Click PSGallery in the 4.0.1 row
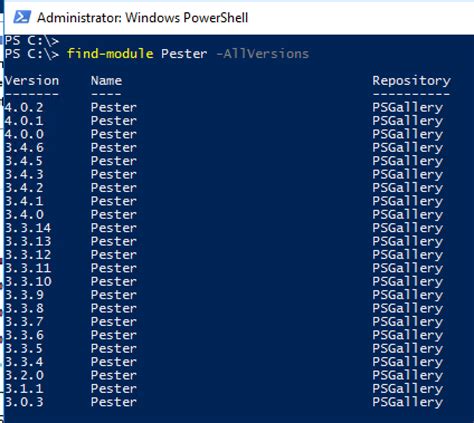474x423 pixels. pyautogui.click(x=408, y=121)
